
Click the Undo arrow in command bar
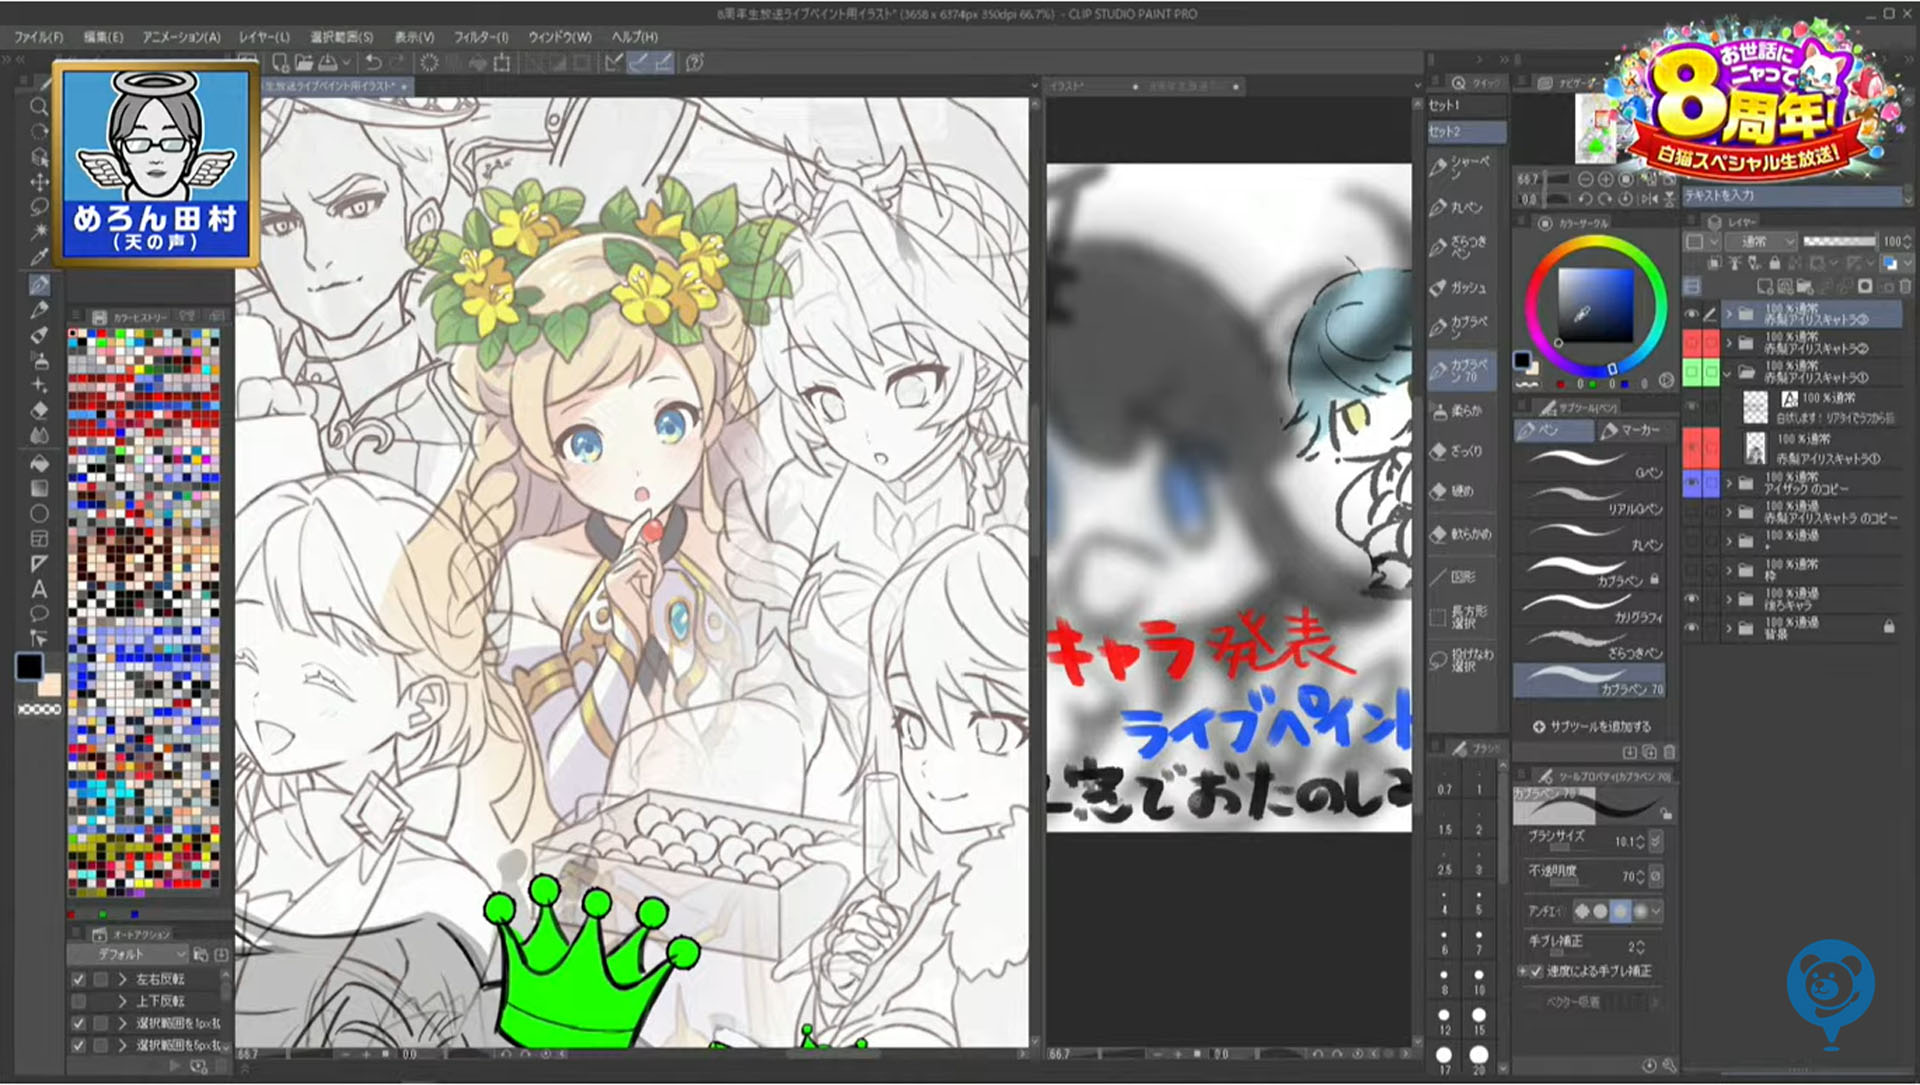click(373, 63)
